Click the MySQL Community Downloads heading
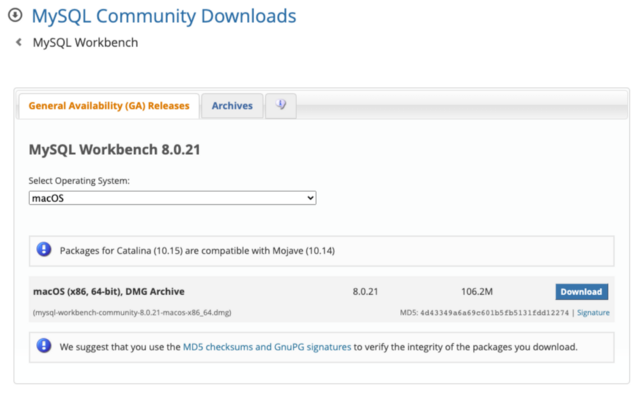The width and height of the screenshot is (640, 403). pyautogui.click(x=164, y=16)
